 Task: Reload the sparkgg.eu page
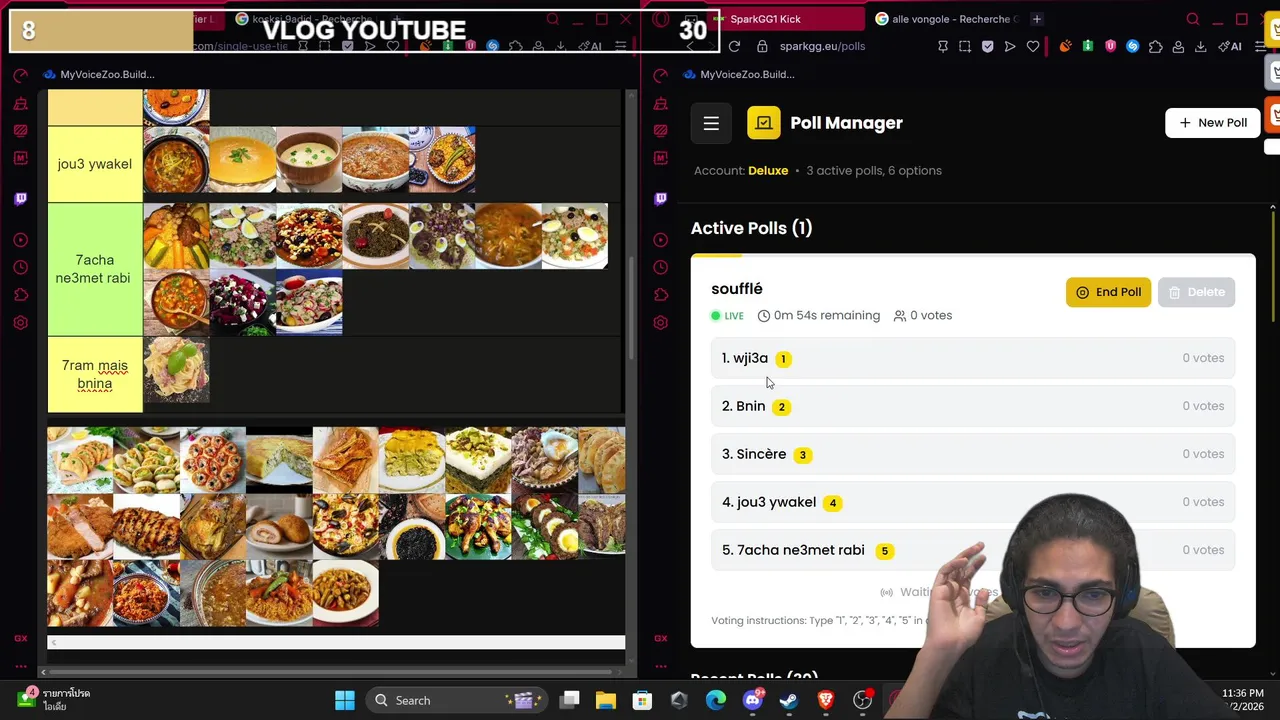pyautogui.click(x=734, y=46)
